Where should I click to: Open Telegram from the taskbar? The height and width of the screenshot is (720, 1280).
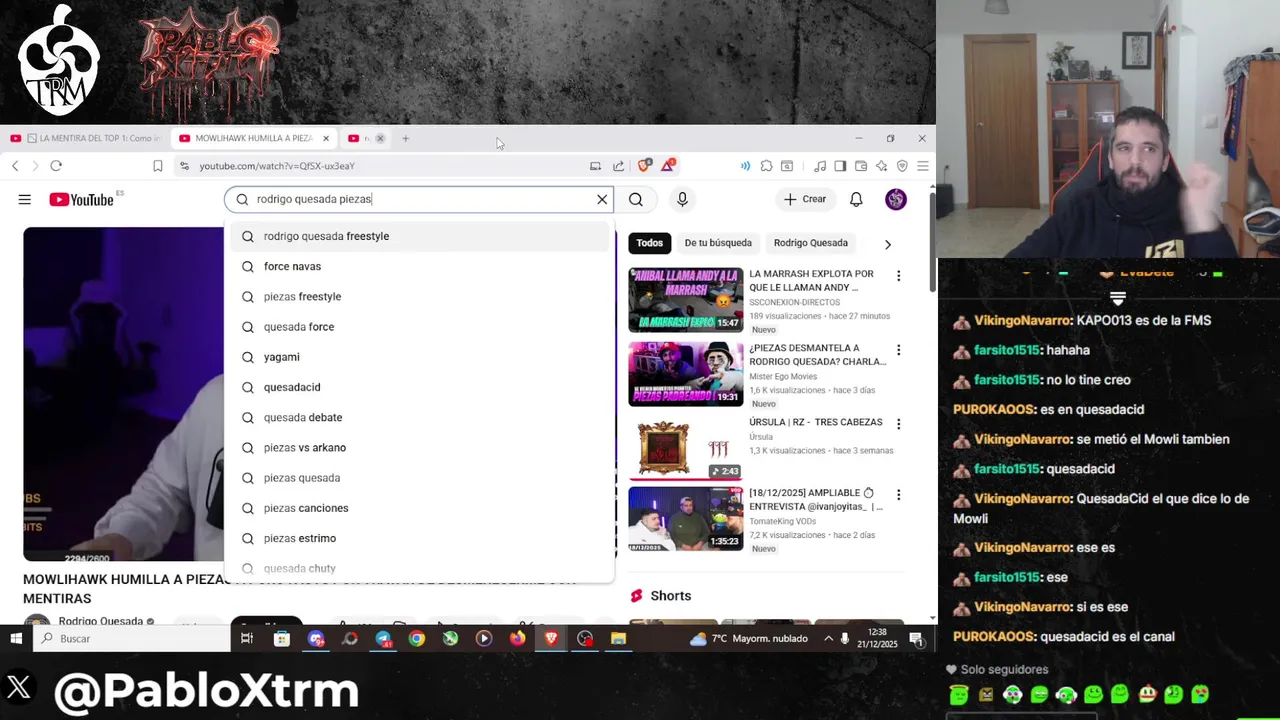click(x=383, y=638)
